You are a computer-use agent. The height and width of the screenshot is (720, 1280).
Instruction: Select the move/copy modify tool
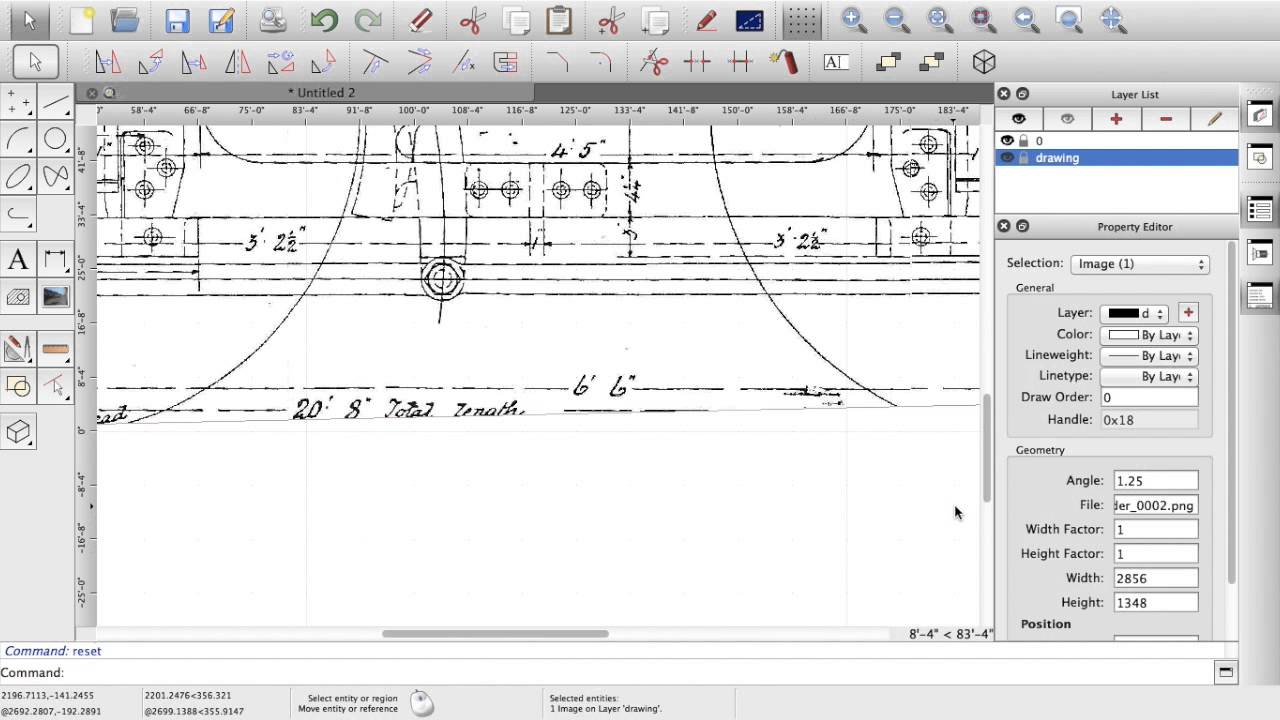click(x=107, y=62)
